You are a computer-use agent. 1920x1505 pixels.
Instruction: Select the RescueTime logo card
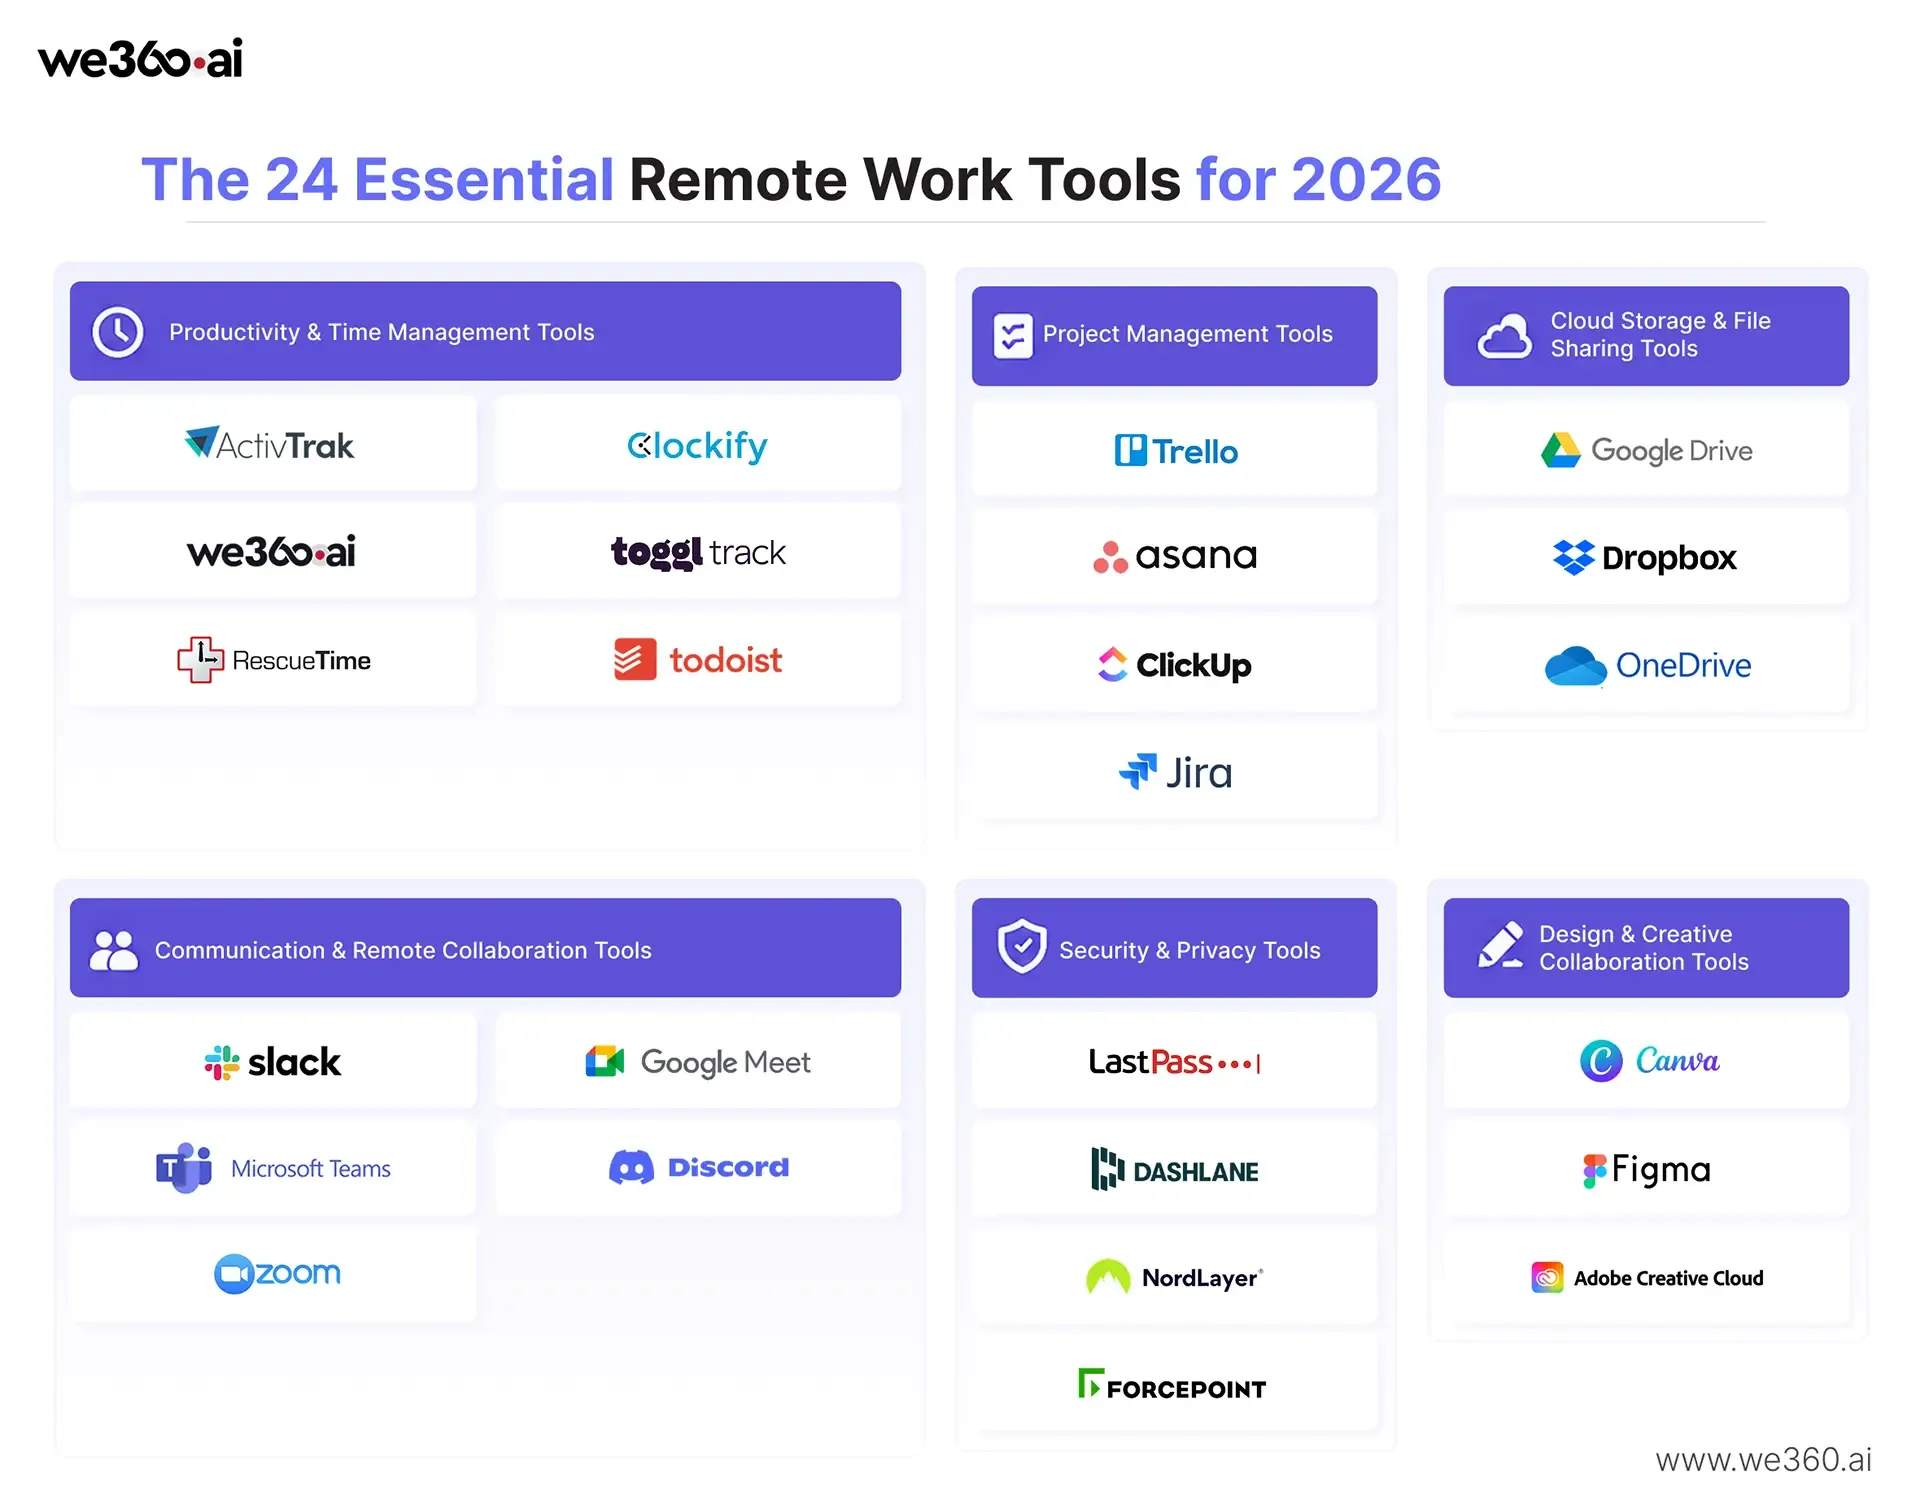273,660
